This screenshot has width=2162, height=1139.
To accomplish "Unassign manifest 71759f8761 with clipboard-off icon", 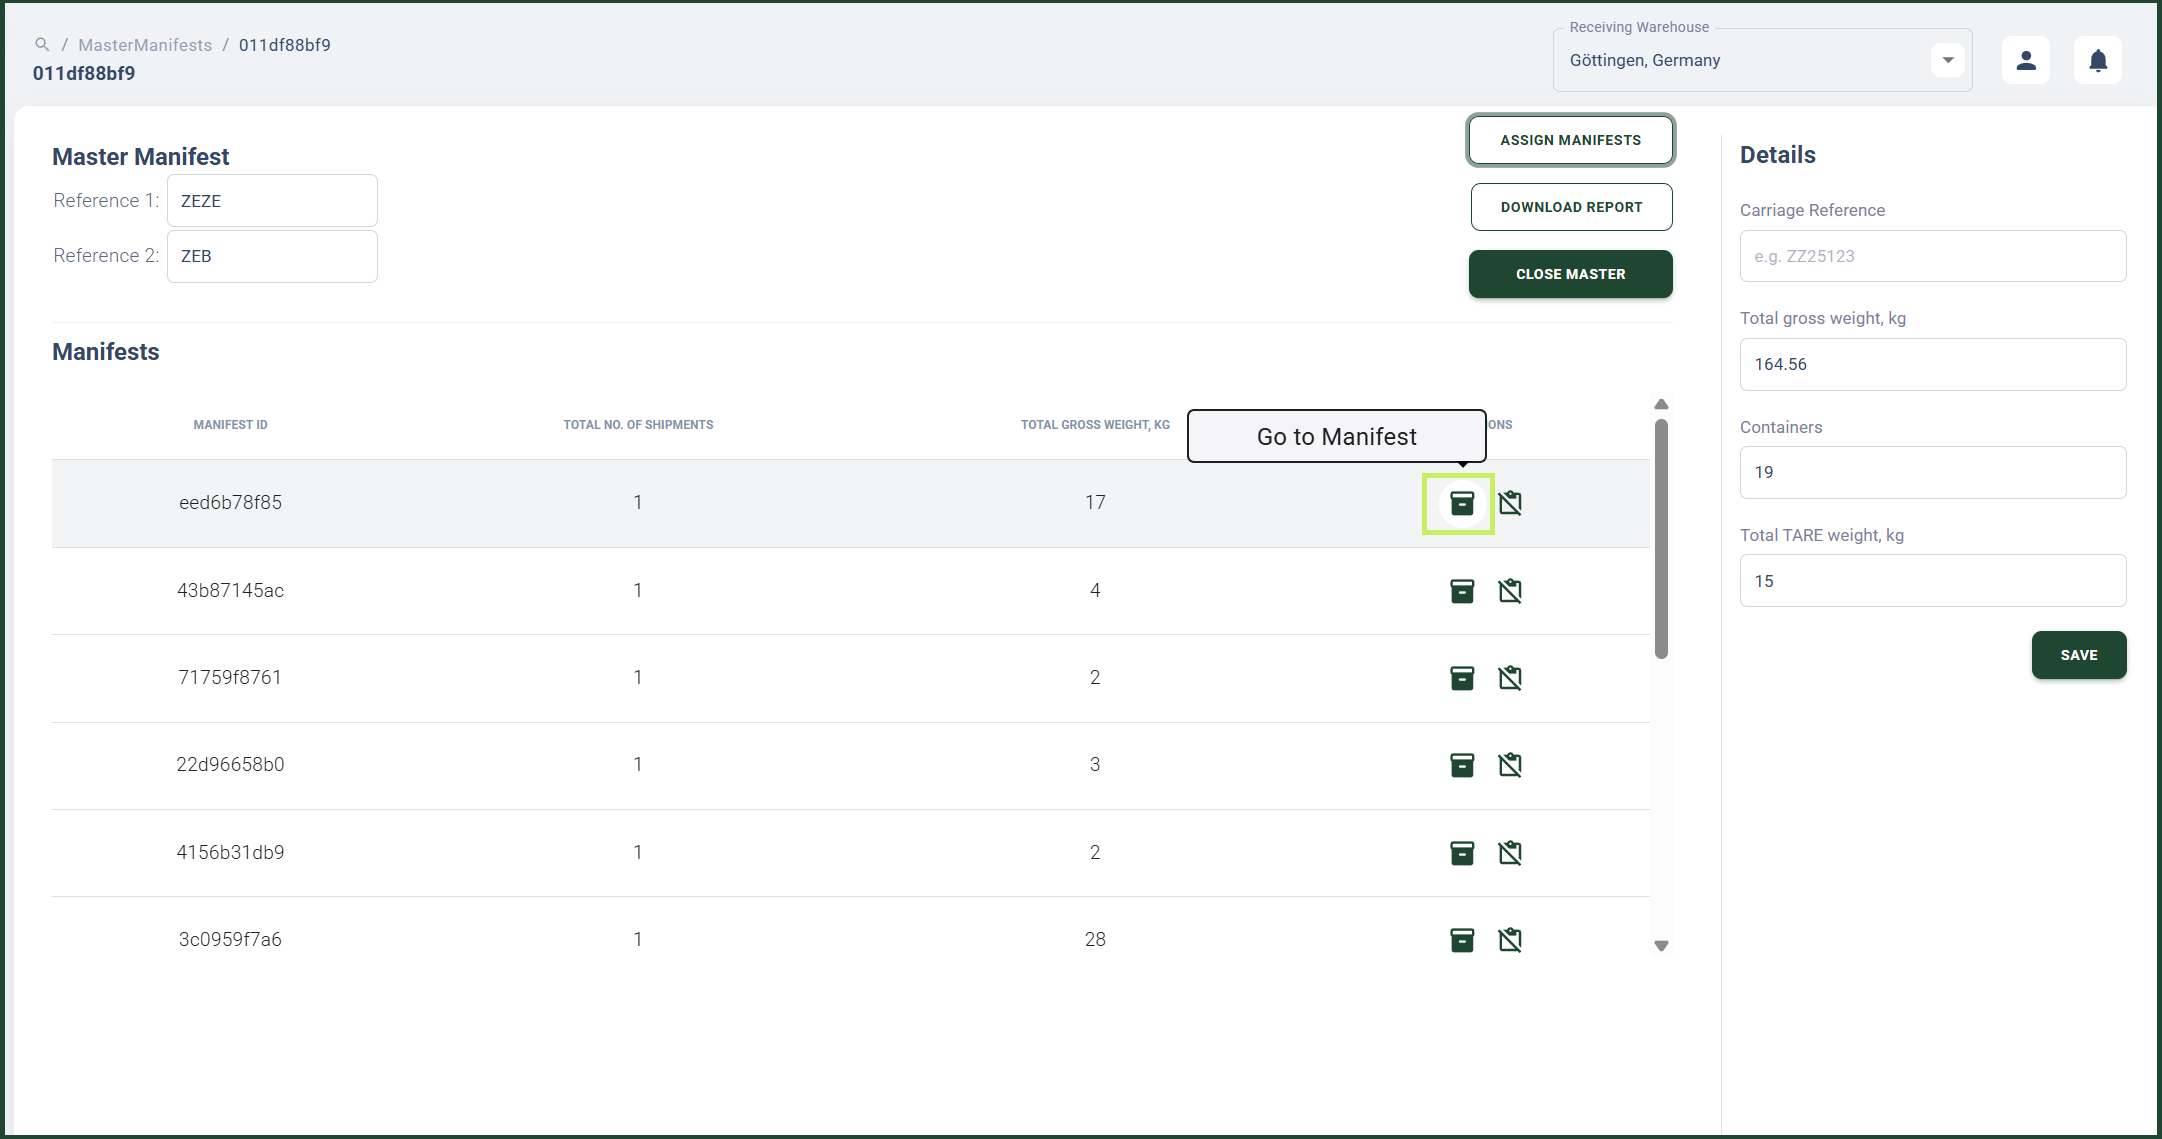I will (x=1510, y=678).
